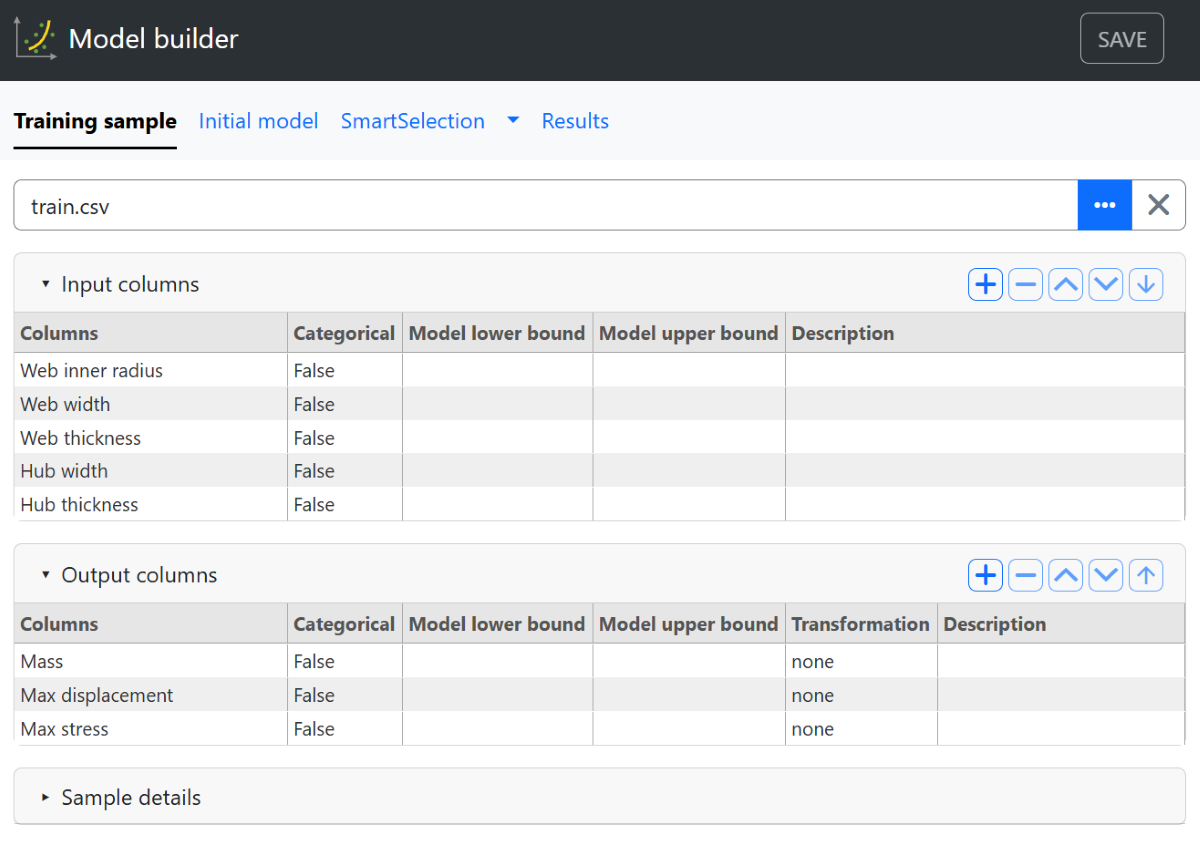Viewport: 1200px width, 847px height.
Task: Add a new output column
Action: point(985,575)
